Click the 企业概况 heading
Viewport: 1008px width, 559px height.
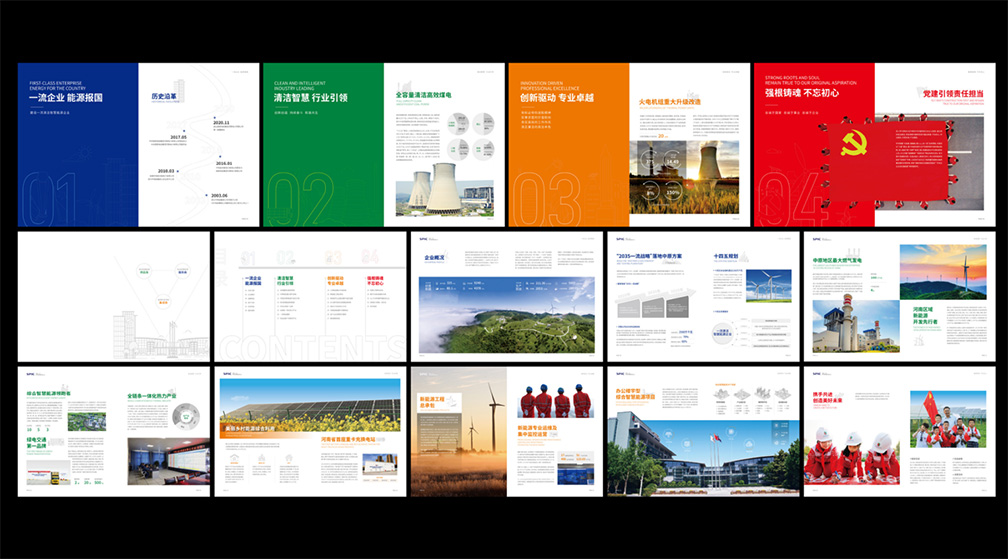[x=434, y=258]
